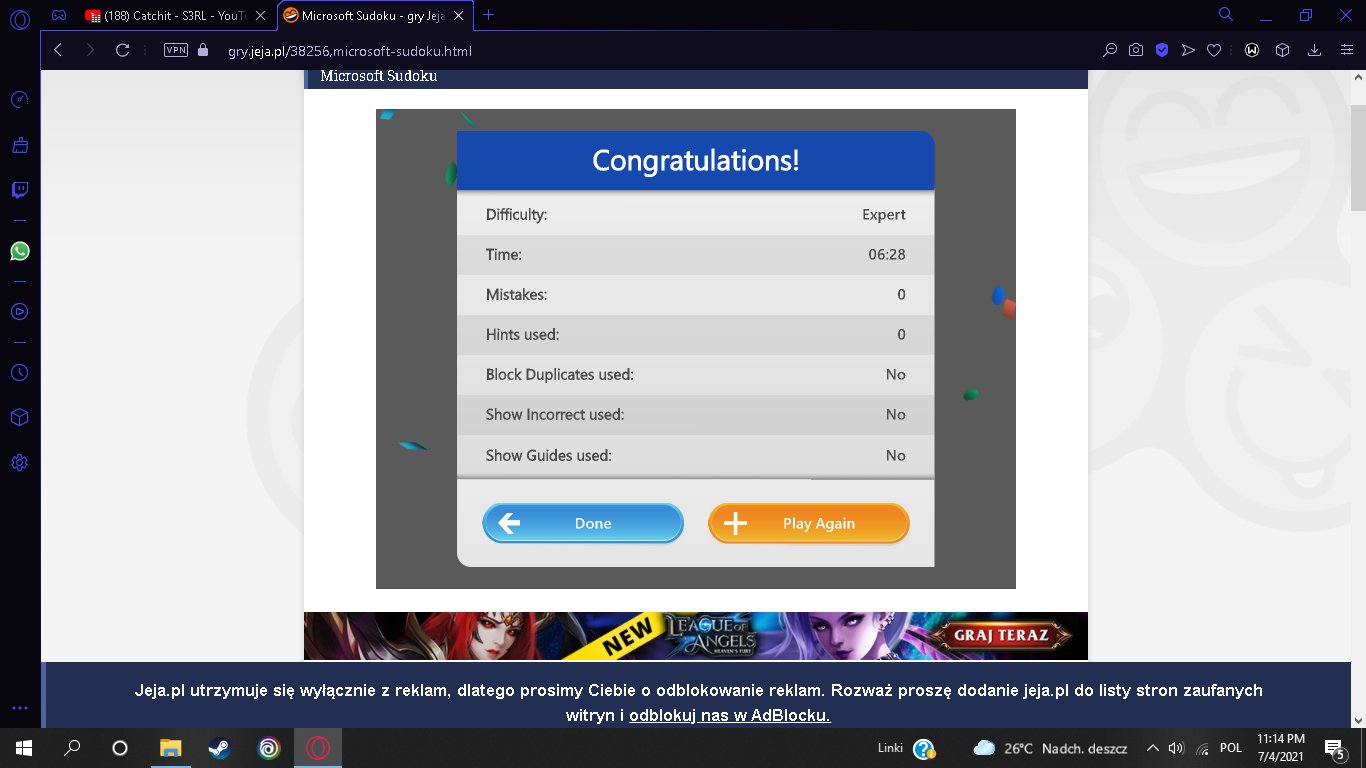Open the downloads arrow icon
The height and width of the screenshot is (768, 1366).
[1315, 50]
